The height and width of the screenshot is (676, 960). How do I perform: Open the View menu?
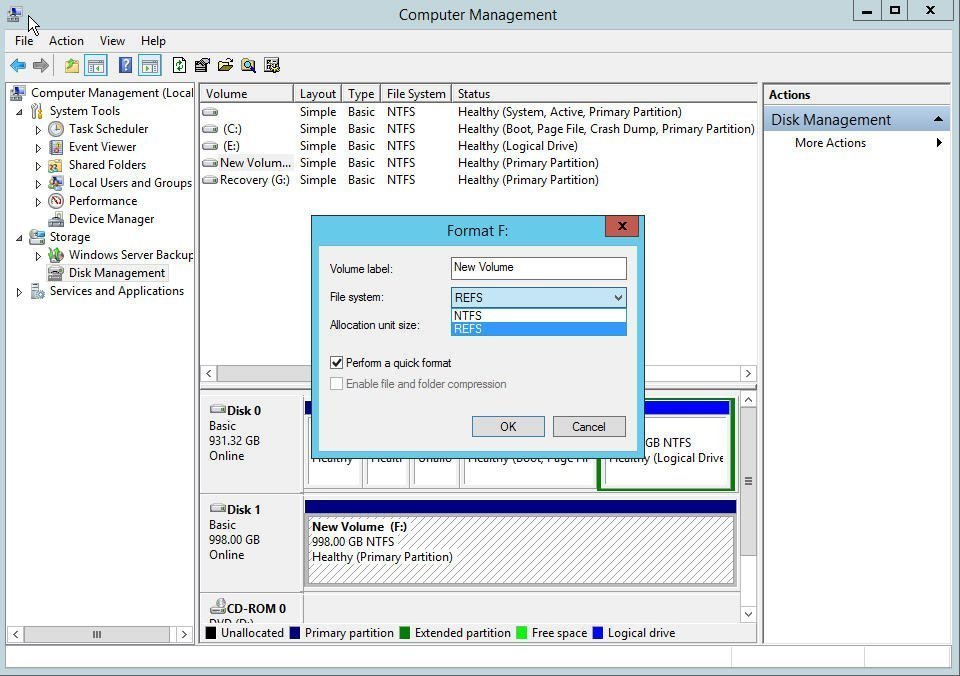point(112,40)
